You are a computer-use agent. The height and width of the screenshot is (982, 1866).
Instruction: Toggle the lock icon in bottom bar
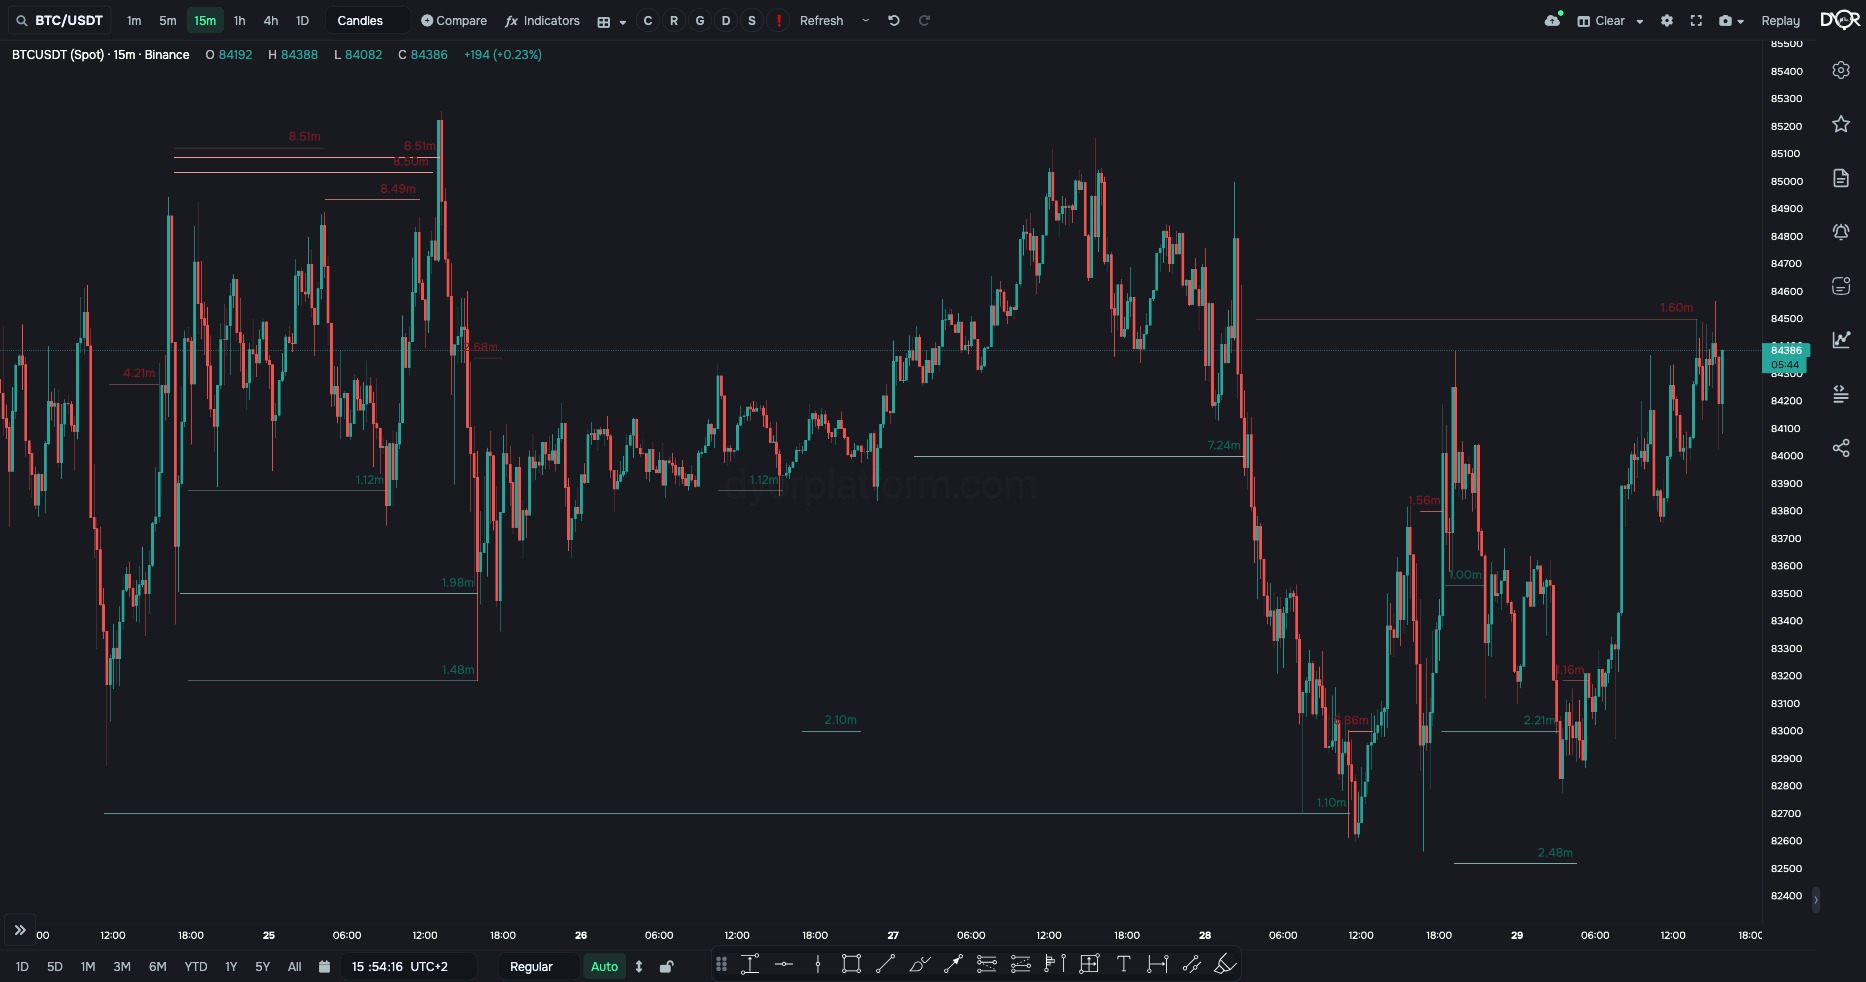tap(667, 966)
